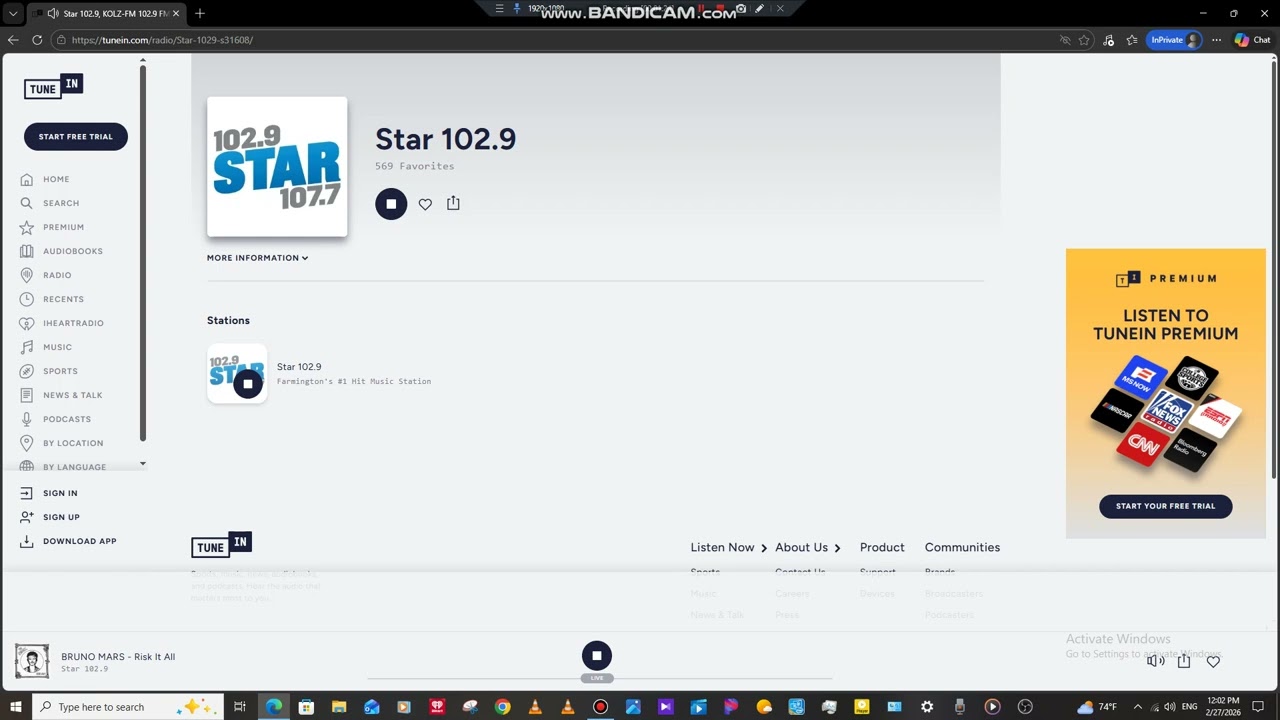
Task: Click Communities footer heading
Action: [x=962, y=548]
